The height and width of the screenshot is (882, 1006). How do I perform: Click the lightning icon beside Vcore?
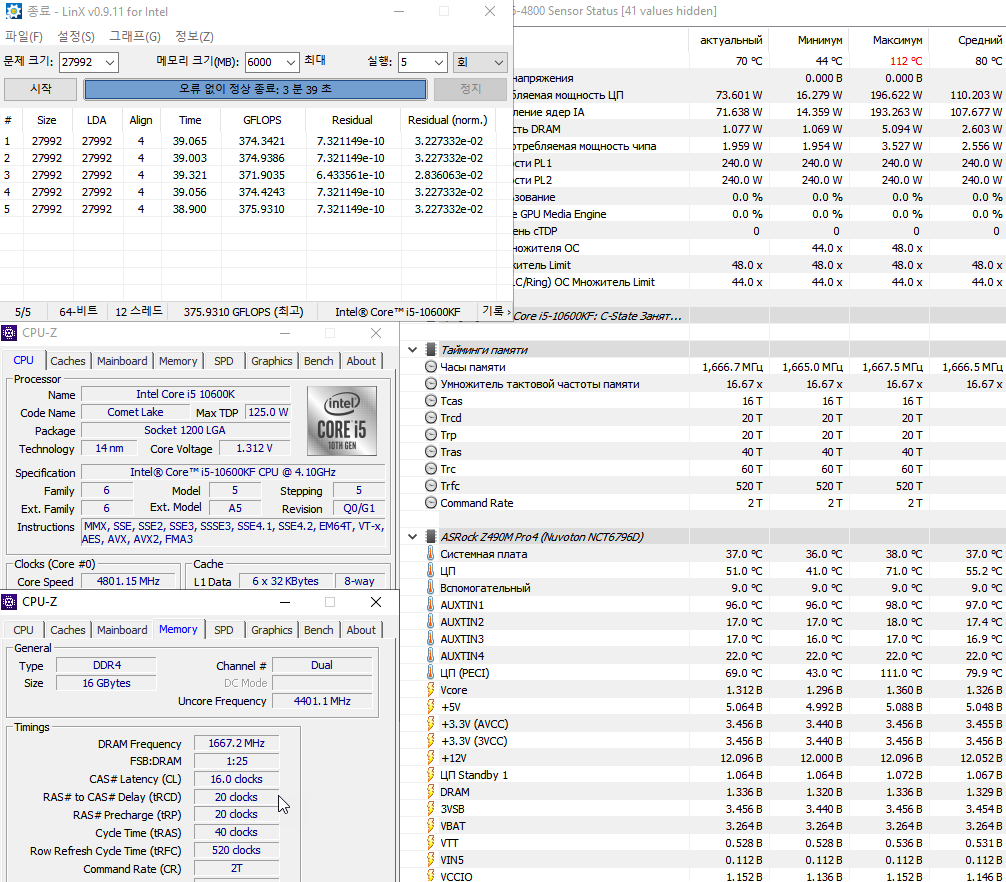point(431,690)
